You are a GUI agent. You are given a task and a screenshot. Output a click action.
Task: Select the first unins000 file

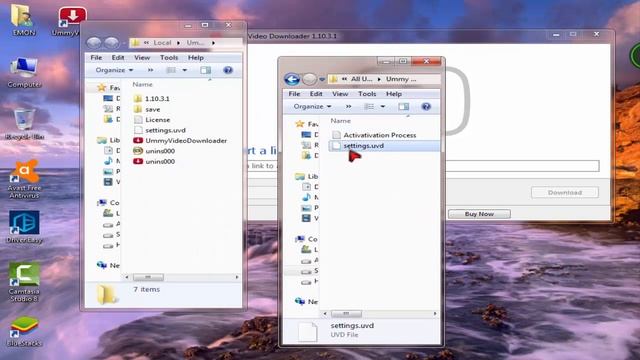point(154,151)
